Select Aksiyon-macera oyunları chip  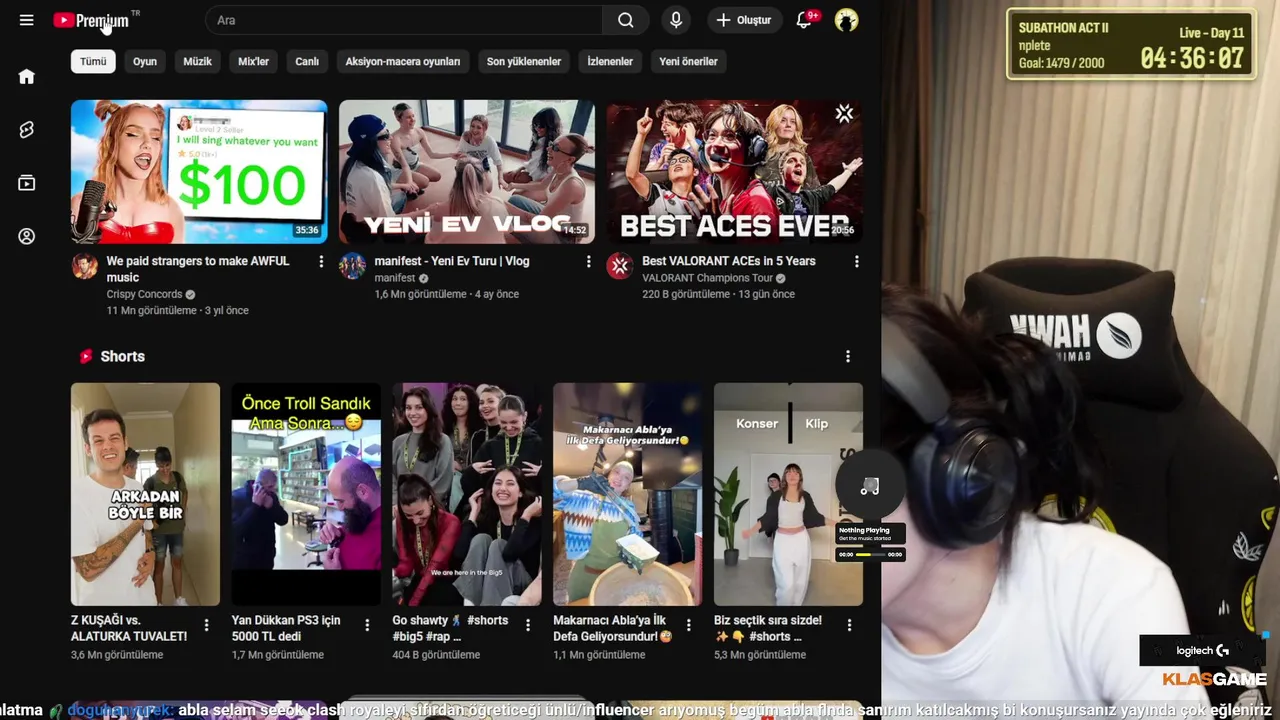pos(403,61)
